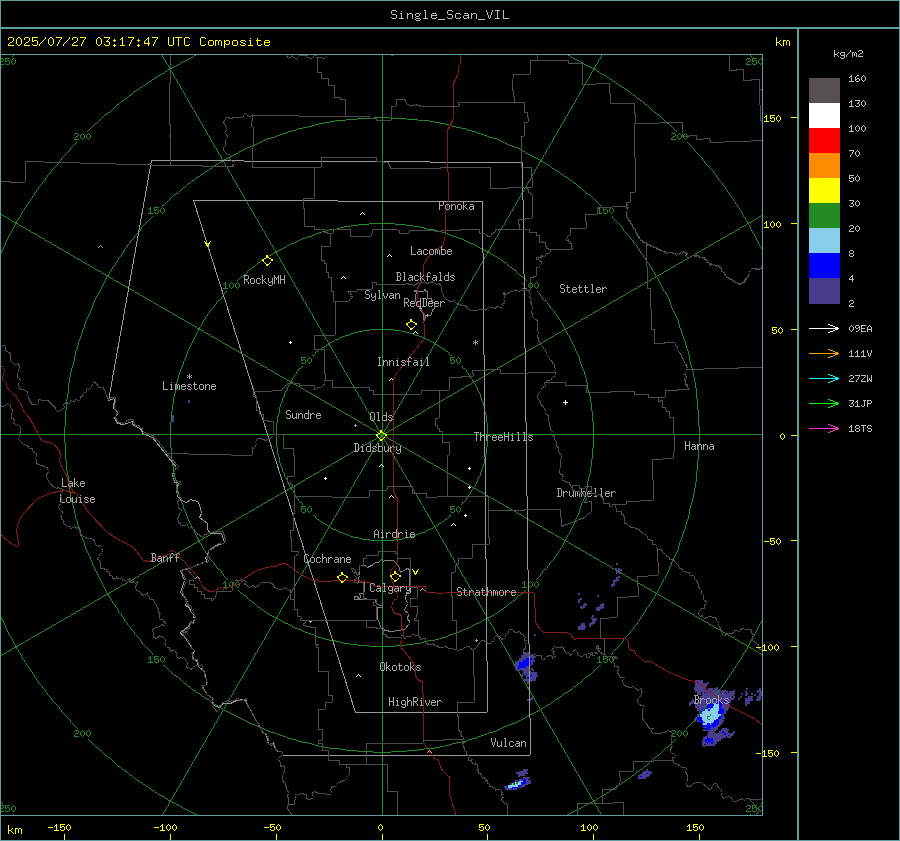Click the Olds label

point(381,417)
